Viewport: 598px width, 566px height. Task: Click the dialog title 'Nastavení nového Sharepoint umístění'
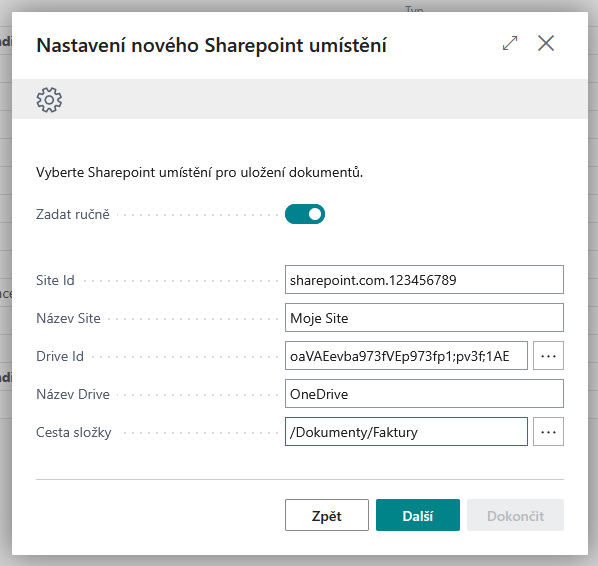click(x=212, y=45)
